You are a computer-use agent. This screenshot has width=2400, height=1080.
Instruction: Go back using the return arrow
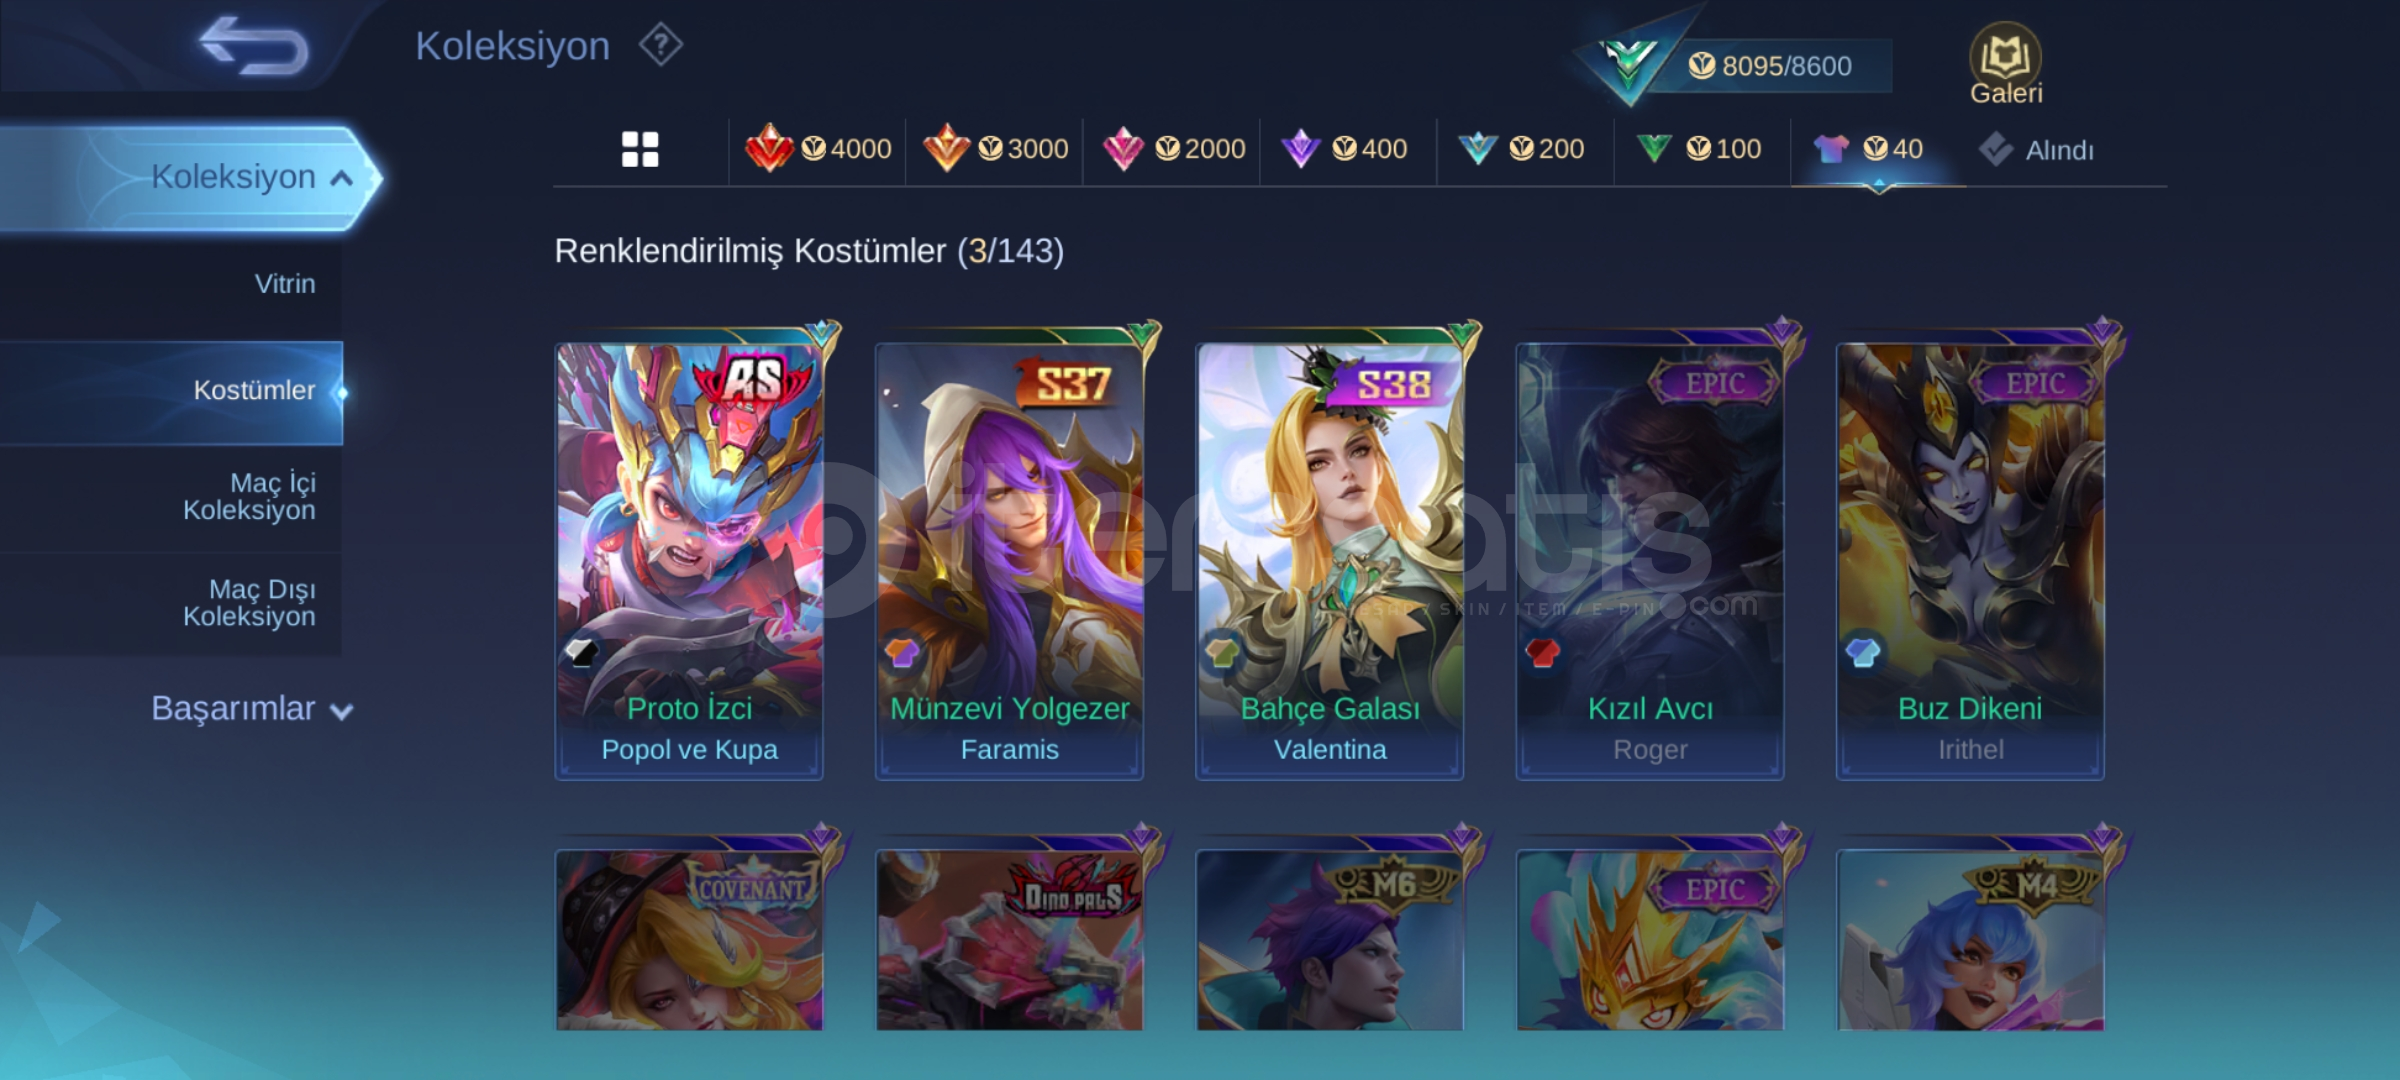point(254,46)
